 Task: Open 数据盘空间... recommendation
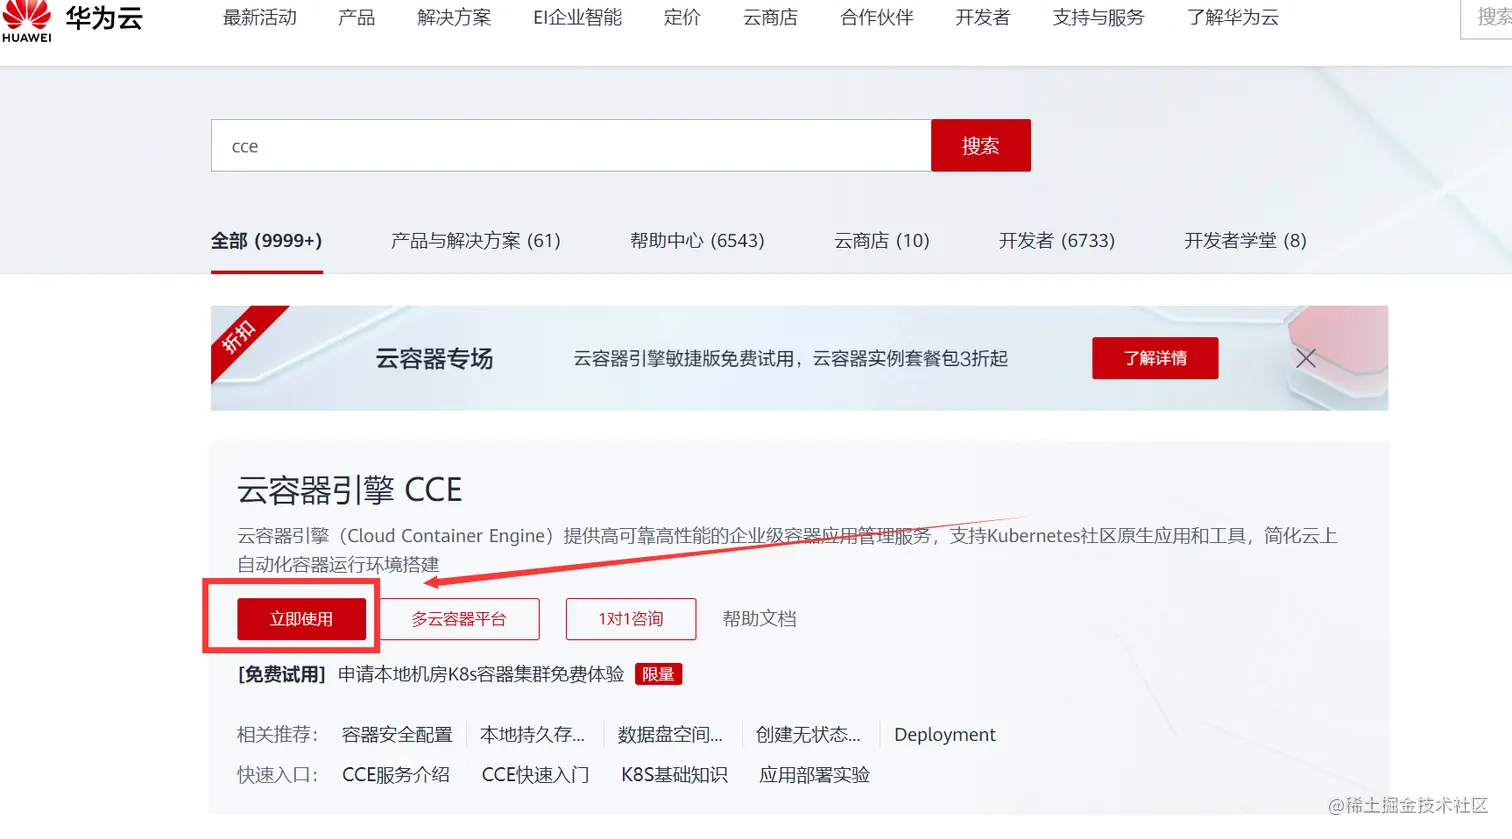(670, 735)
